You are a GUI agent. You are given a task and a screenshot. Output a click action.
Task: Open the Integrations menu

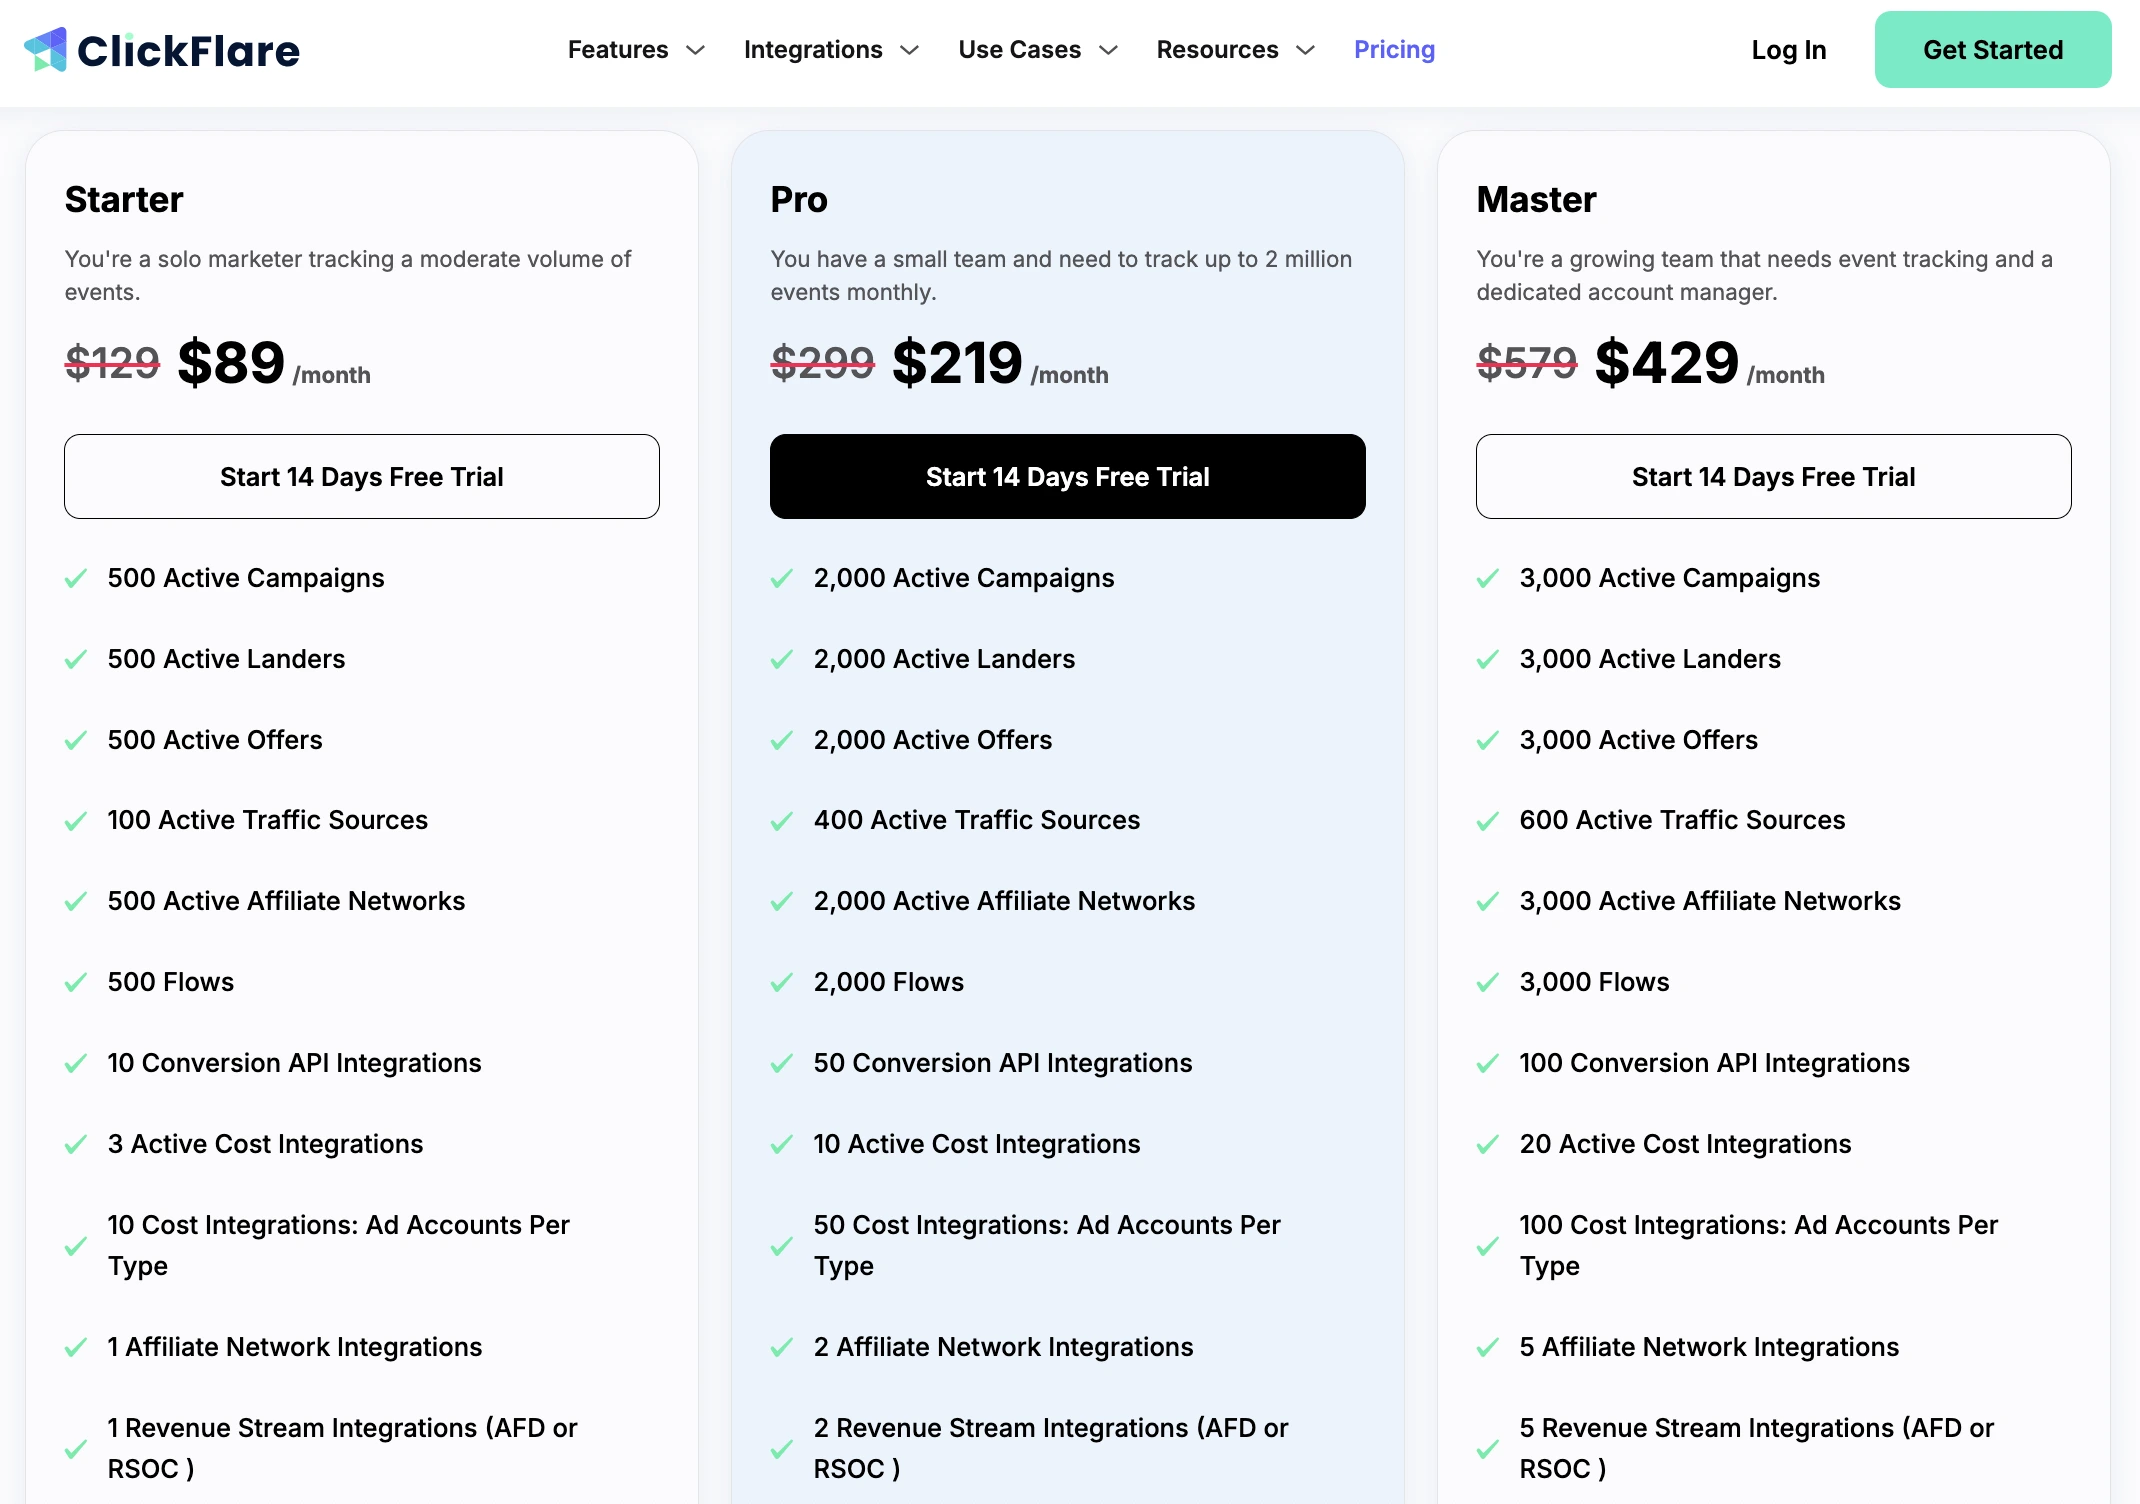(x=813, y=50)
